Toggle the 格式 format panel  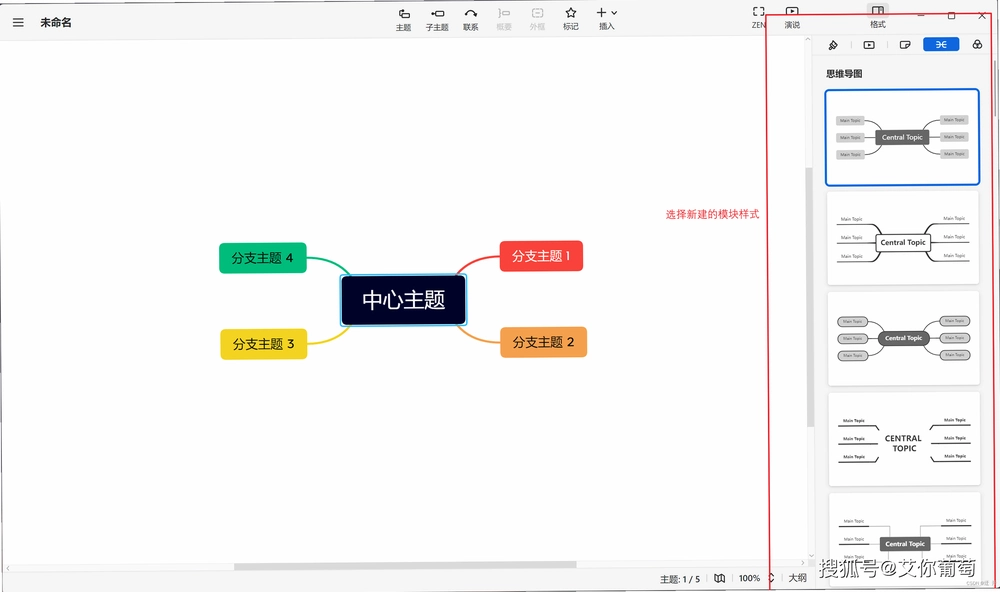(x=878, y=17)
